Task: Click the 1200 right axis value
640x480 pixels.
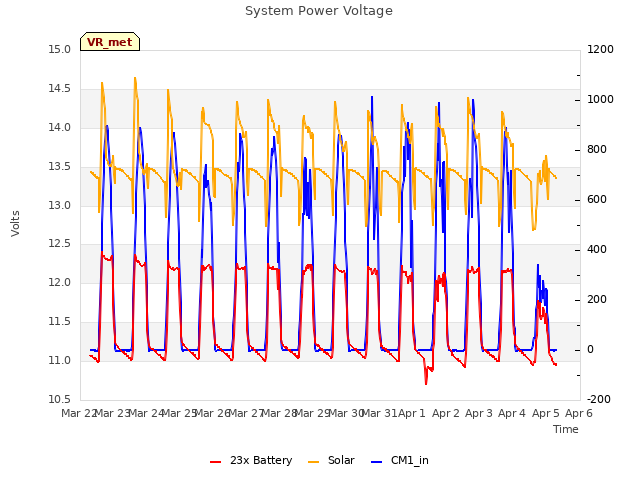Action: pyautogui.click(x=600, y=50)
